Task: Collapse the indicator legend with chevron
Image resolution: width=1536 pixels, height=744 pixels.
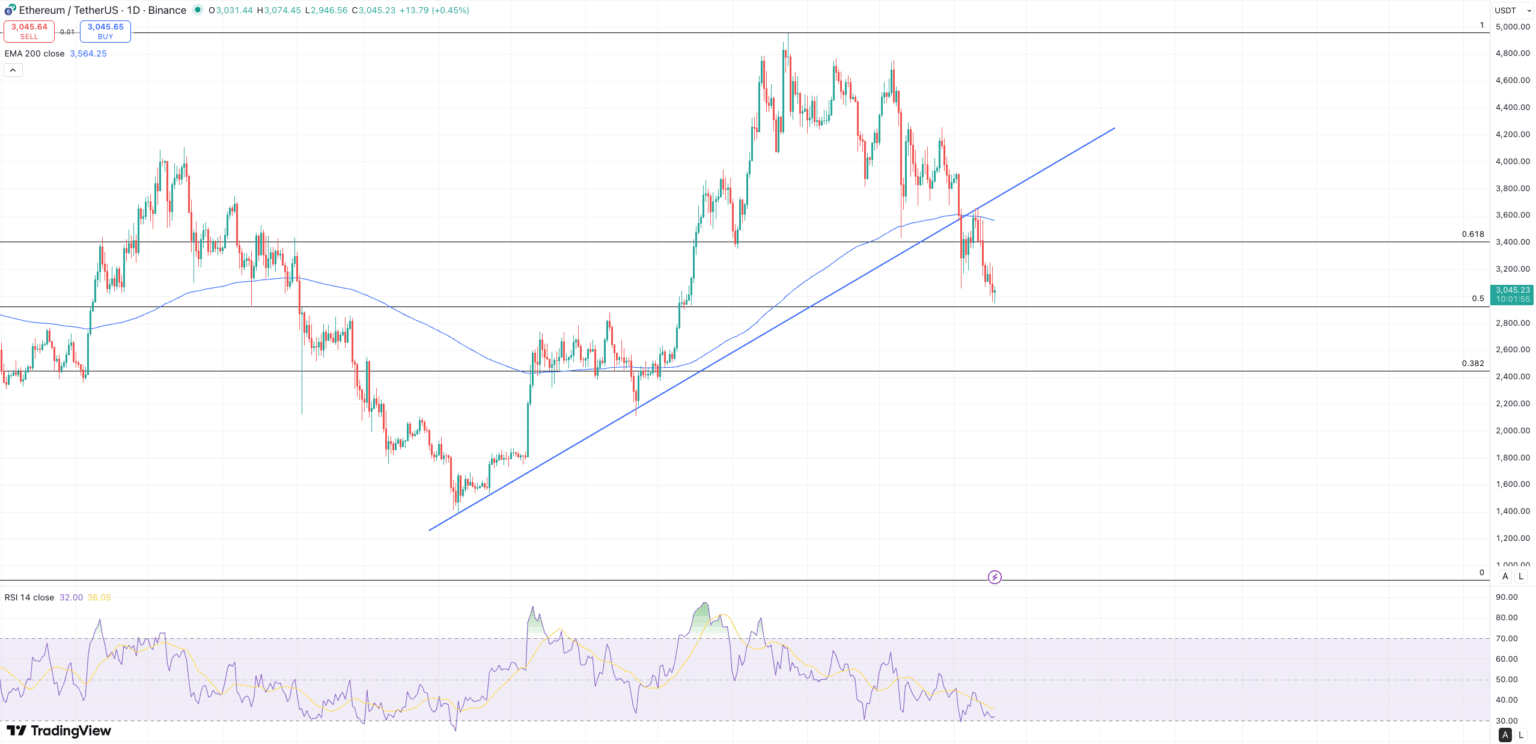Action: coord(13,70)
